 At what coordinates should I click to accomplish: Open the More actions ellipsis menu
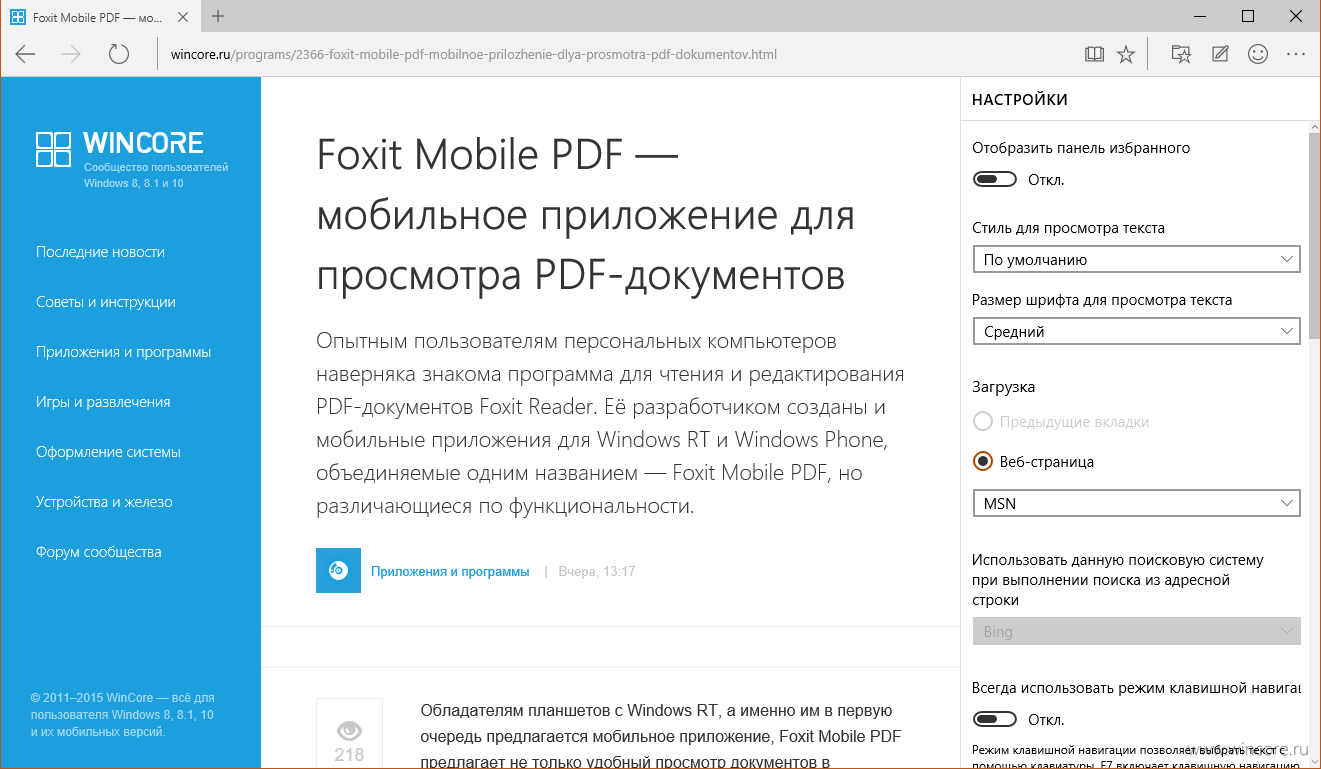(1296, 54)
